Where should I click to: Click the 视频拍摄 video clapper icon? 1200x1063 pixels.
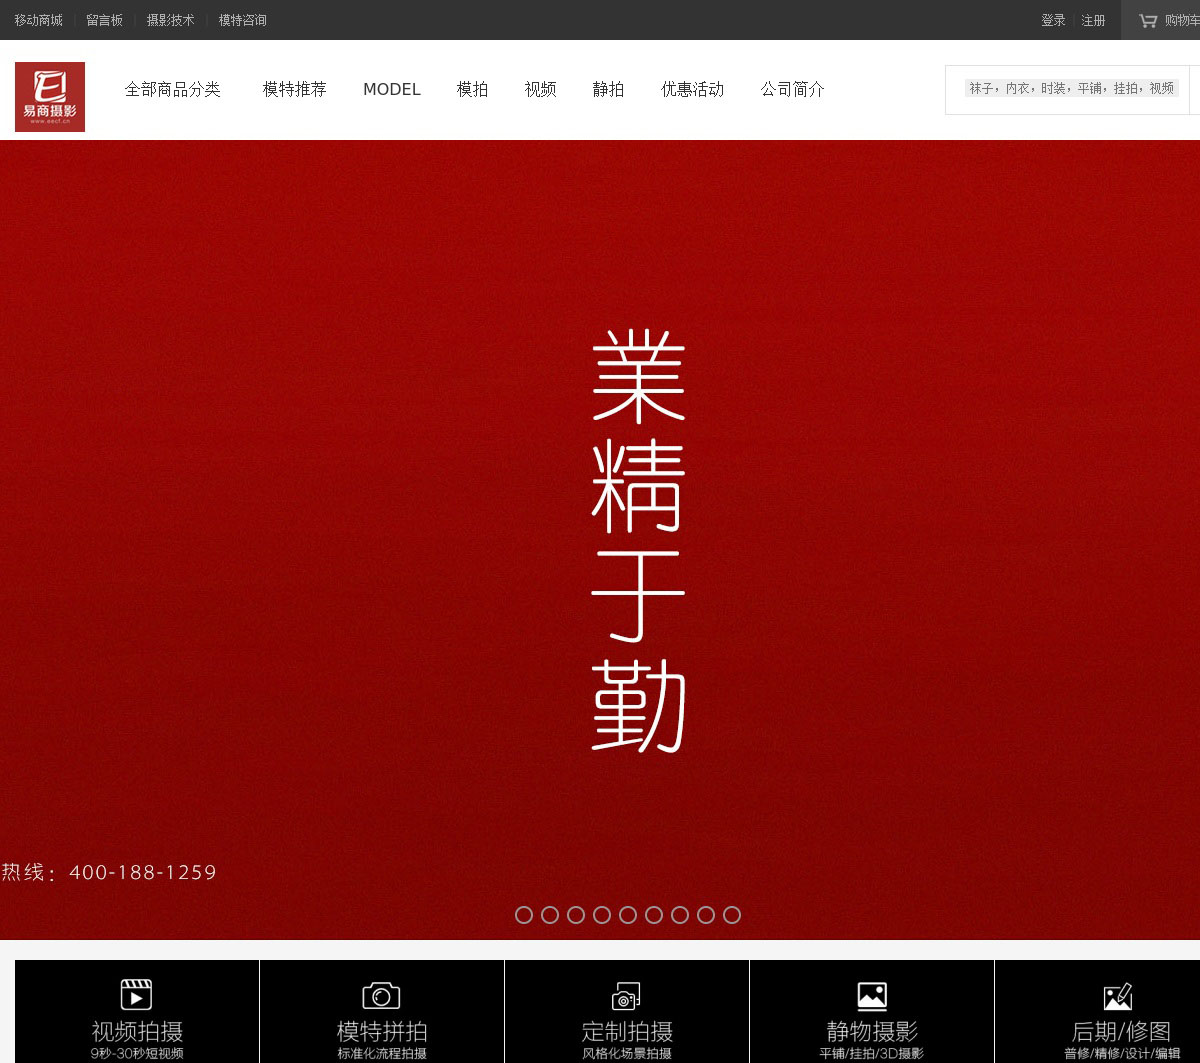(136, 995)
